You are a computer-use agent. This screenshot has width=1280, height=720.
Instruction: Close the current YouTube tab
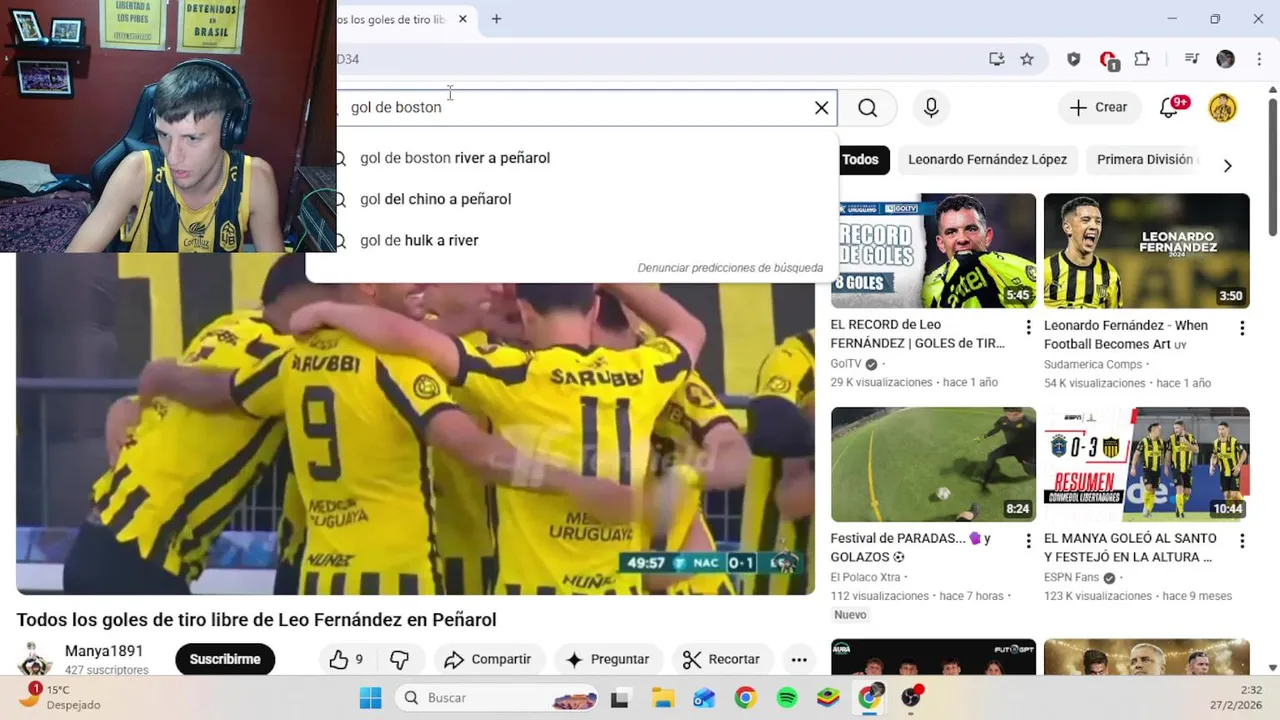[x=462, y=19]
